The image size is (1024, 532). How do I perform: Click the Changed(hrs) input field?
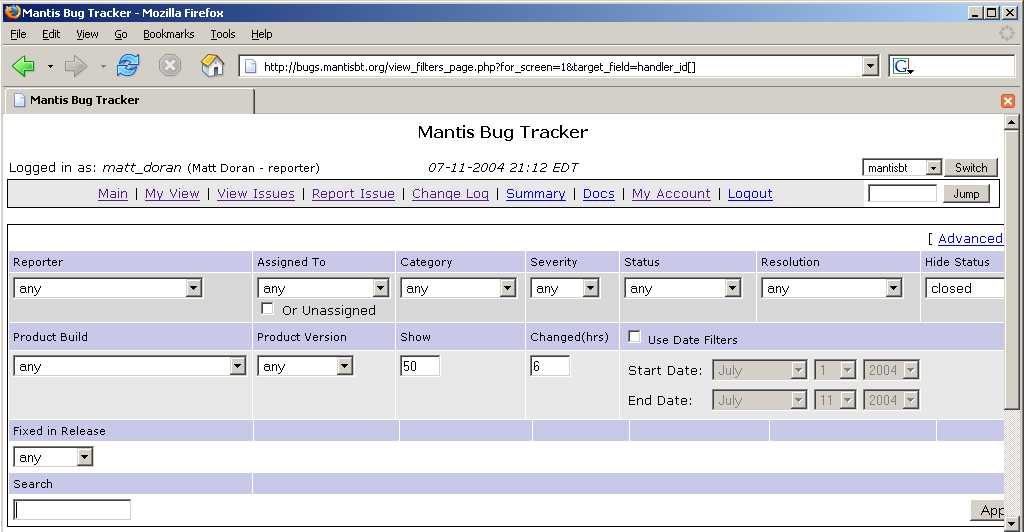(x=550, y=366)
